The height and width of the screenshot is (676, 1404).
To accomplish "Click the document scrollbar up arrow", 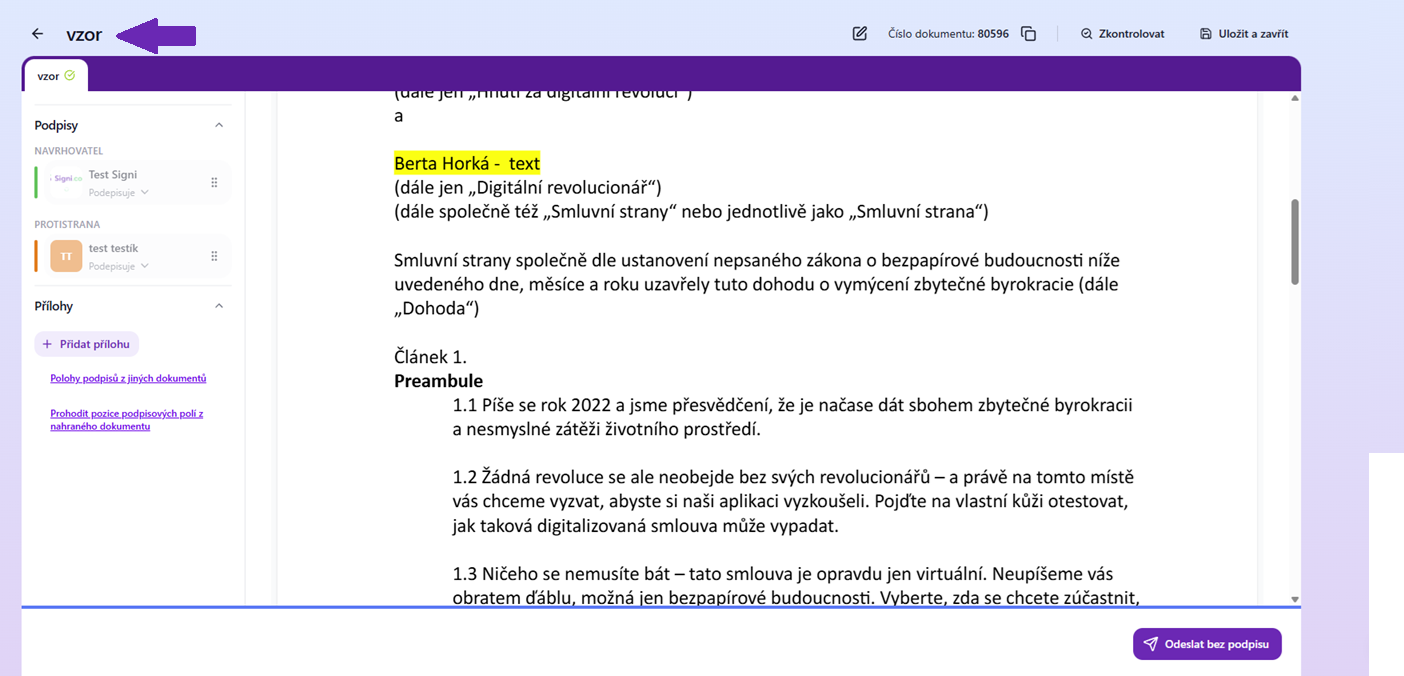I will tap(1295, 98).
